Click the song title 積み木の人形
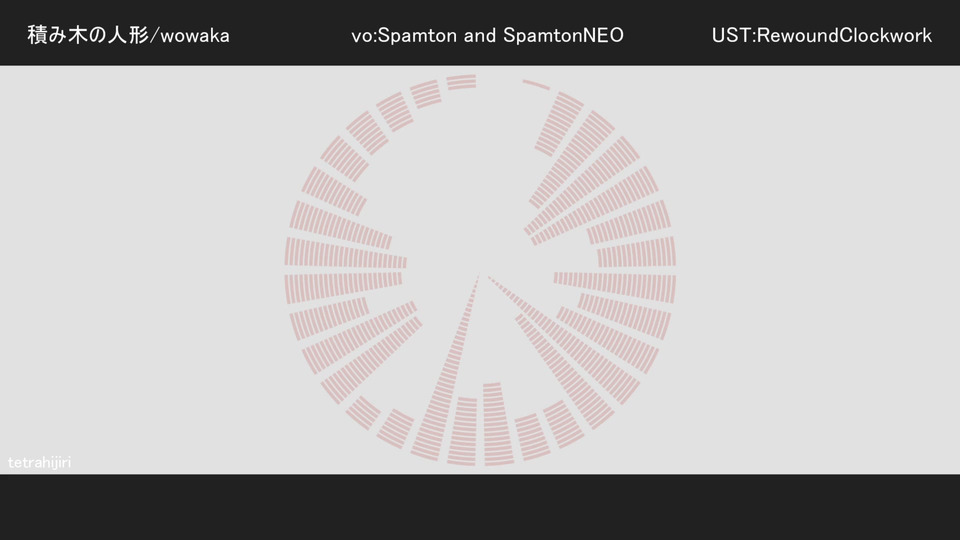The height and width of the screenshot is (540, 960). (88, 35)
